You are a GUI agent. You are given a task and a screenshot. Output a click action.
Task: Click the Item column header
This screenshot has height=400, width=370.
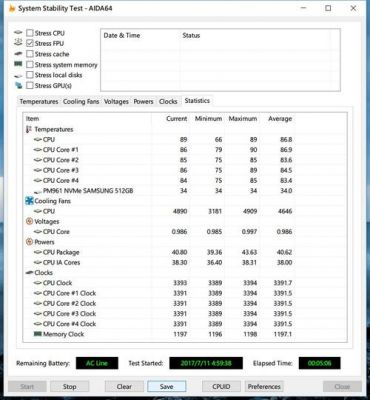pos(87,119)
